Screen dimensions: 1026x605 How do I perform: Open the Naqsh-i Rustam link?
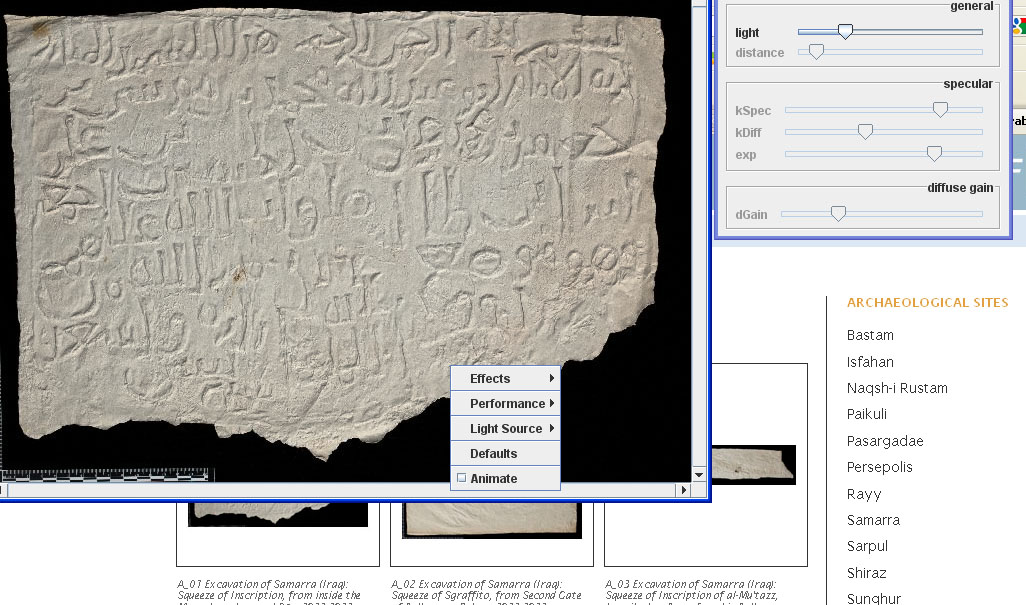(897, 388)
